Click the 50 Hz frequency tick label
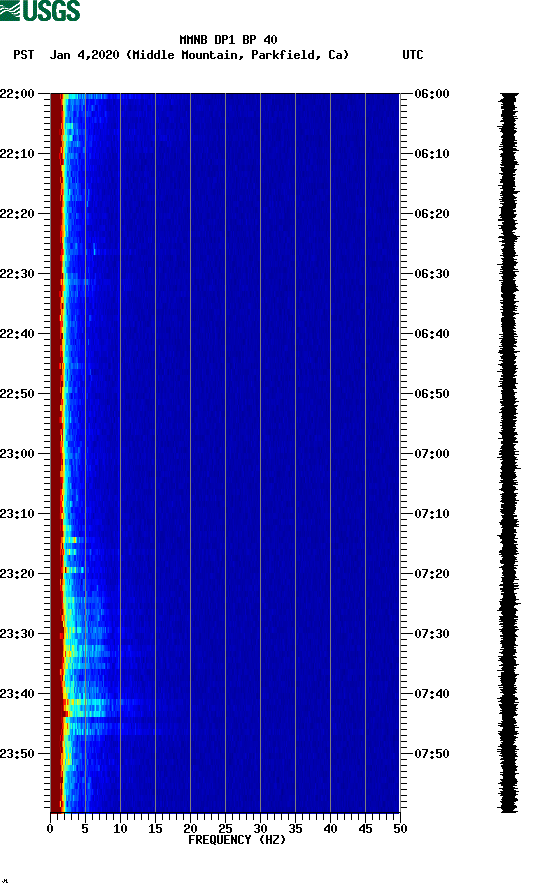 pos(400,829)
